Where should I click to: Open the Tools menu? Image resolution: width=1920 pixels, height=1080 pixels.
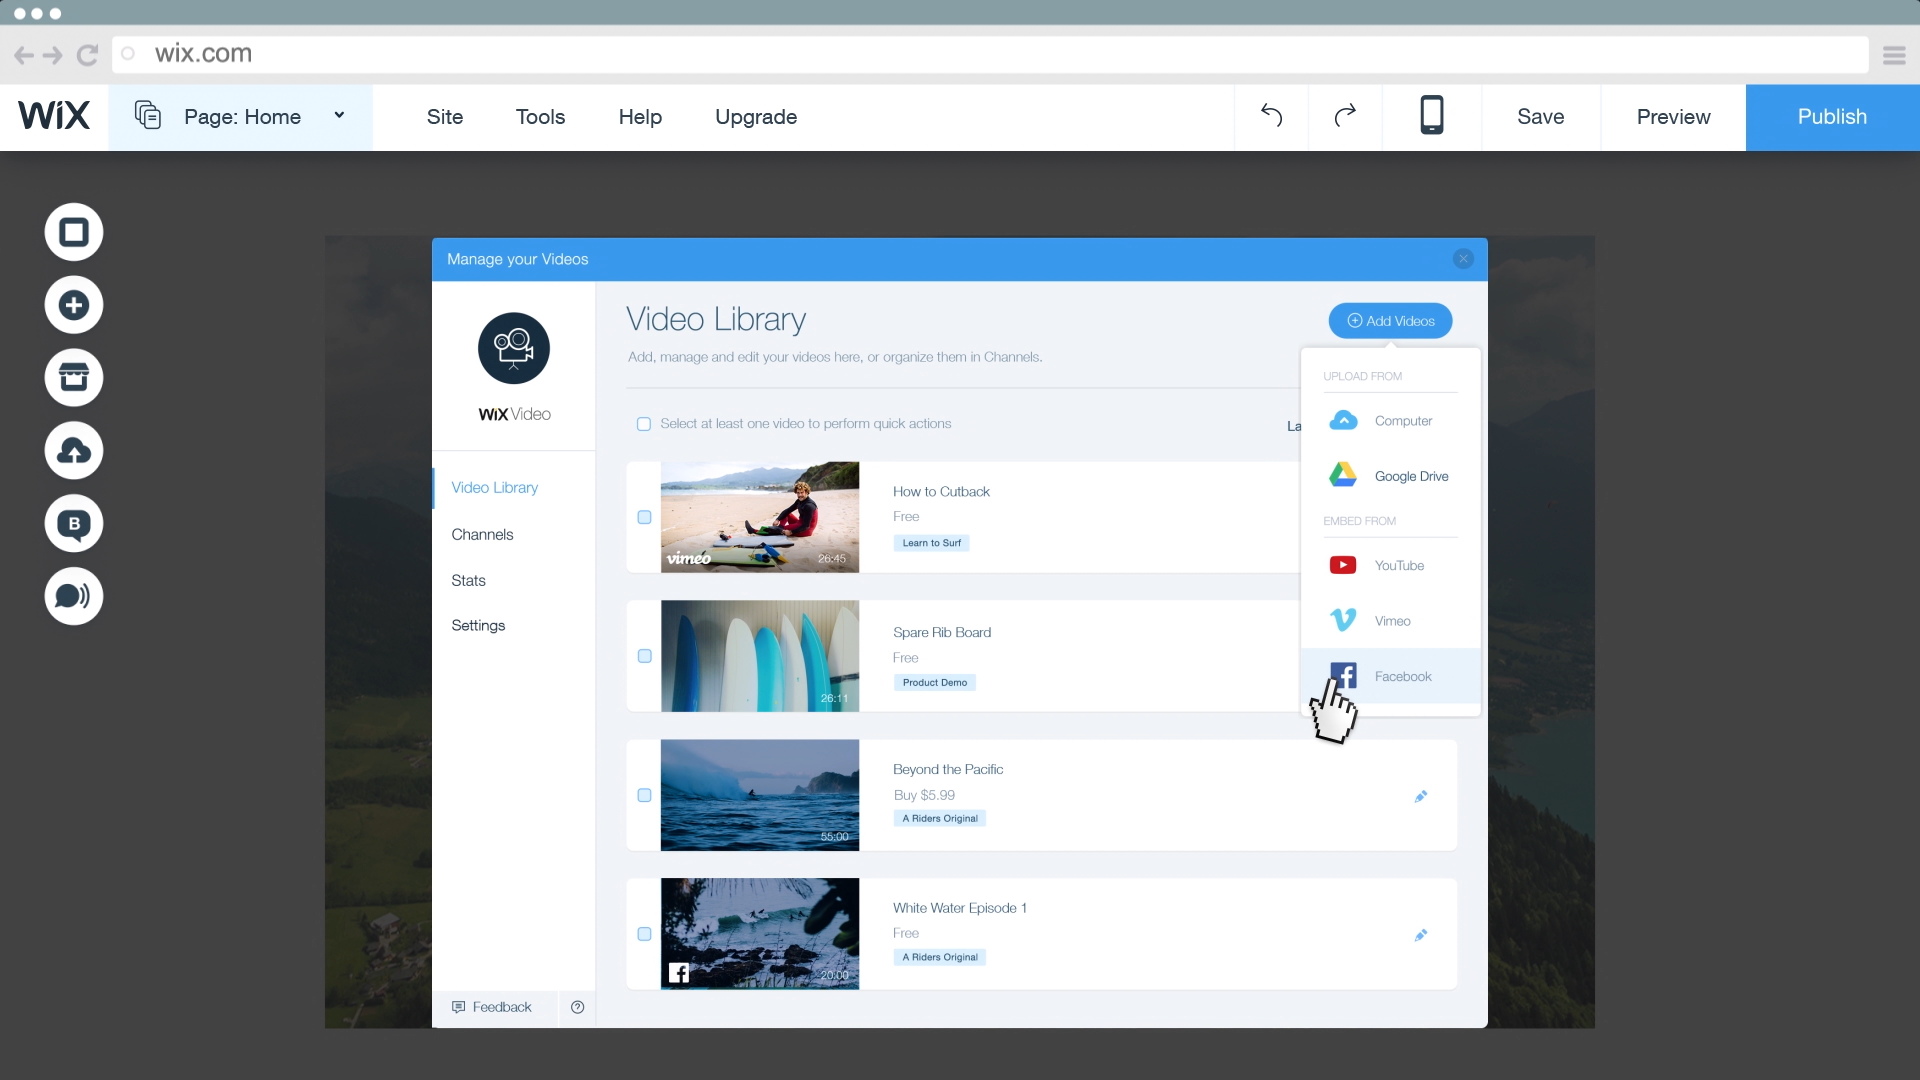[540, 116]
